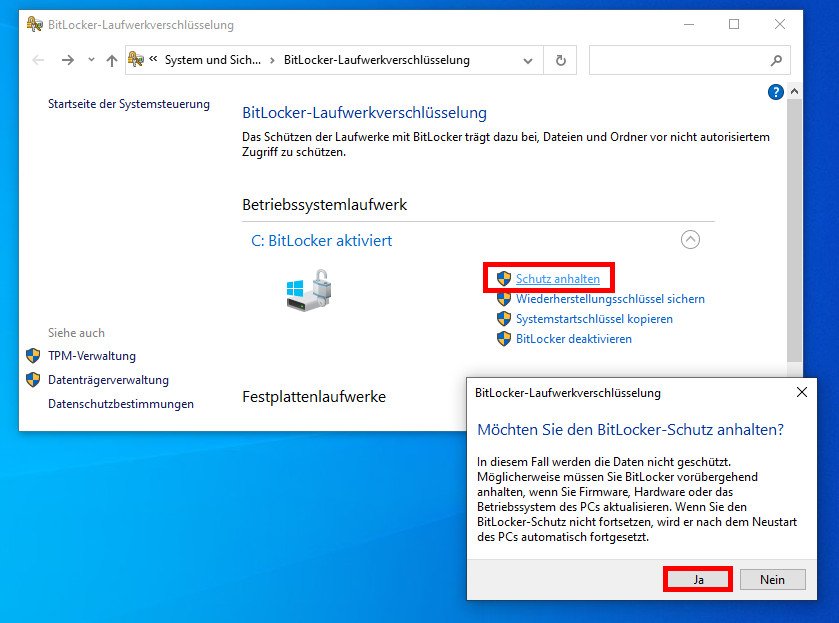Image resolution: width=839 pixels, height=623 pixels.
Task: Click 'Systemstartschlüssel kopieren' link
Action: pos(594,319)
